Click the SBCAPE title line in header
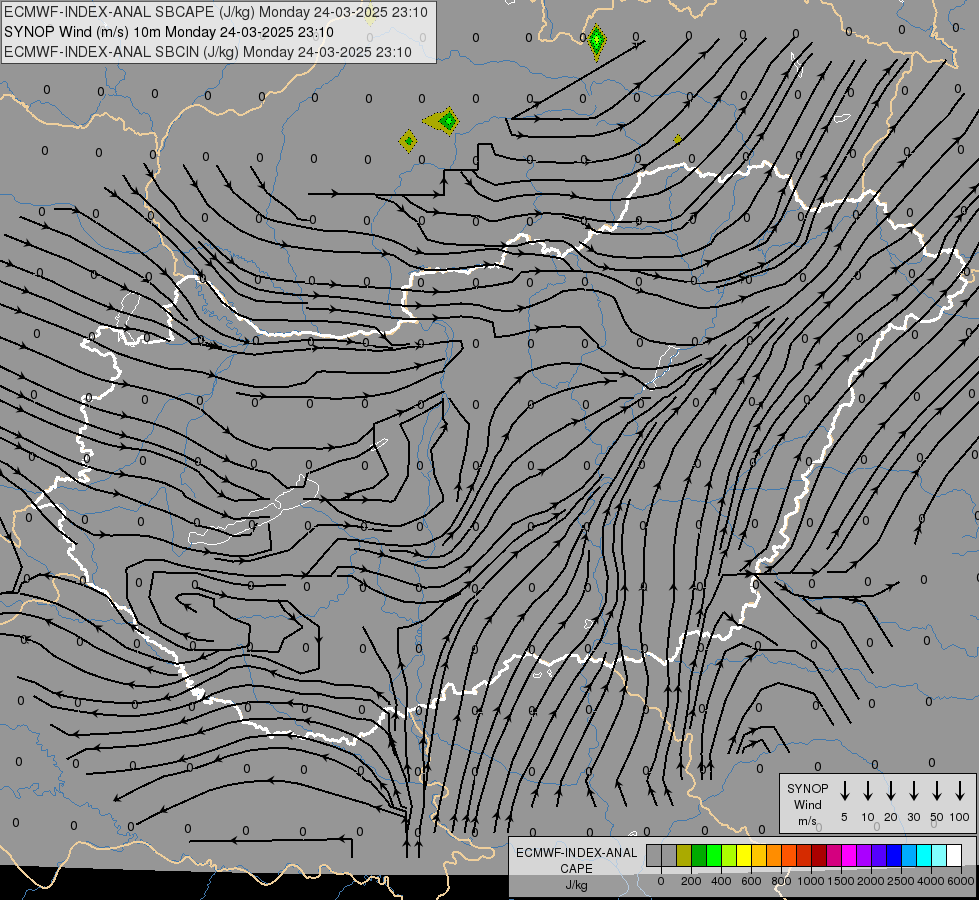Viewport: 979px width, 900px height. pos(216,12)
